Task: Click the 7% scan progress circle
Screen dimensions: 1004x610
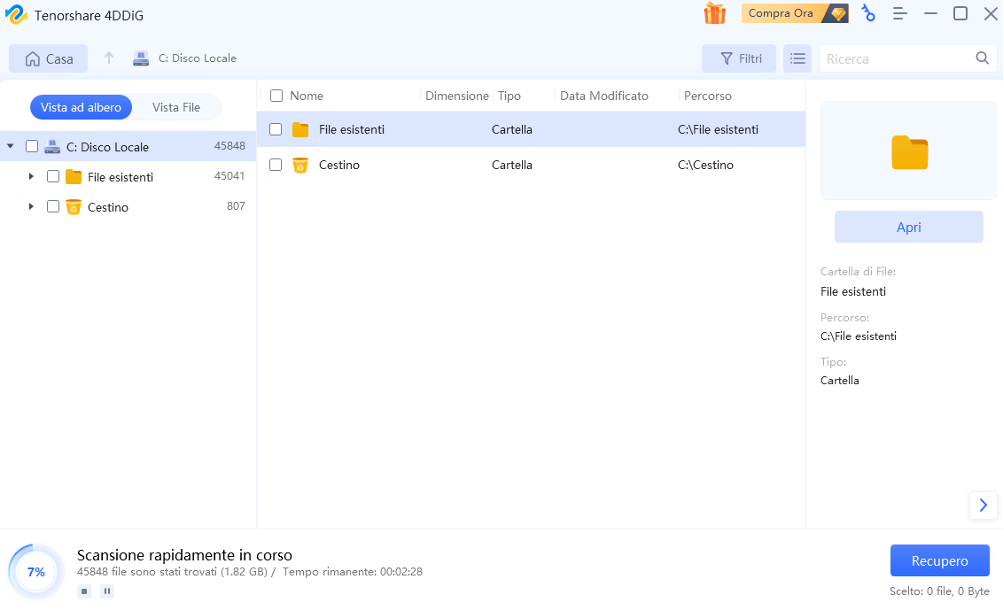Action: pyautogui.click(x=36, y=572)
